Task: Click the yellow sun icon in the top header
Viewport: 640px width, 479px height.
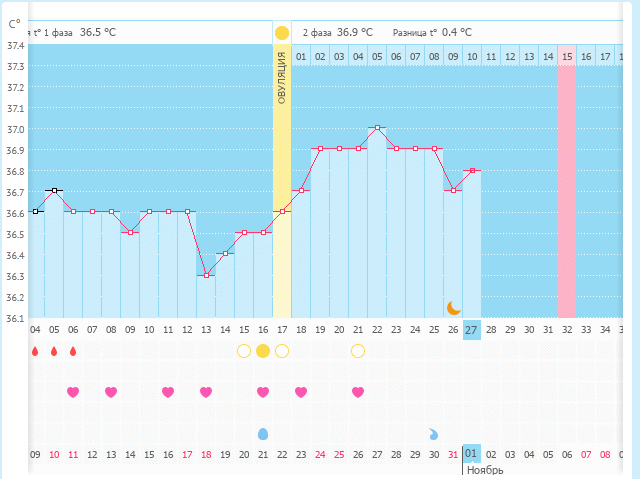Action: (282, 33)
